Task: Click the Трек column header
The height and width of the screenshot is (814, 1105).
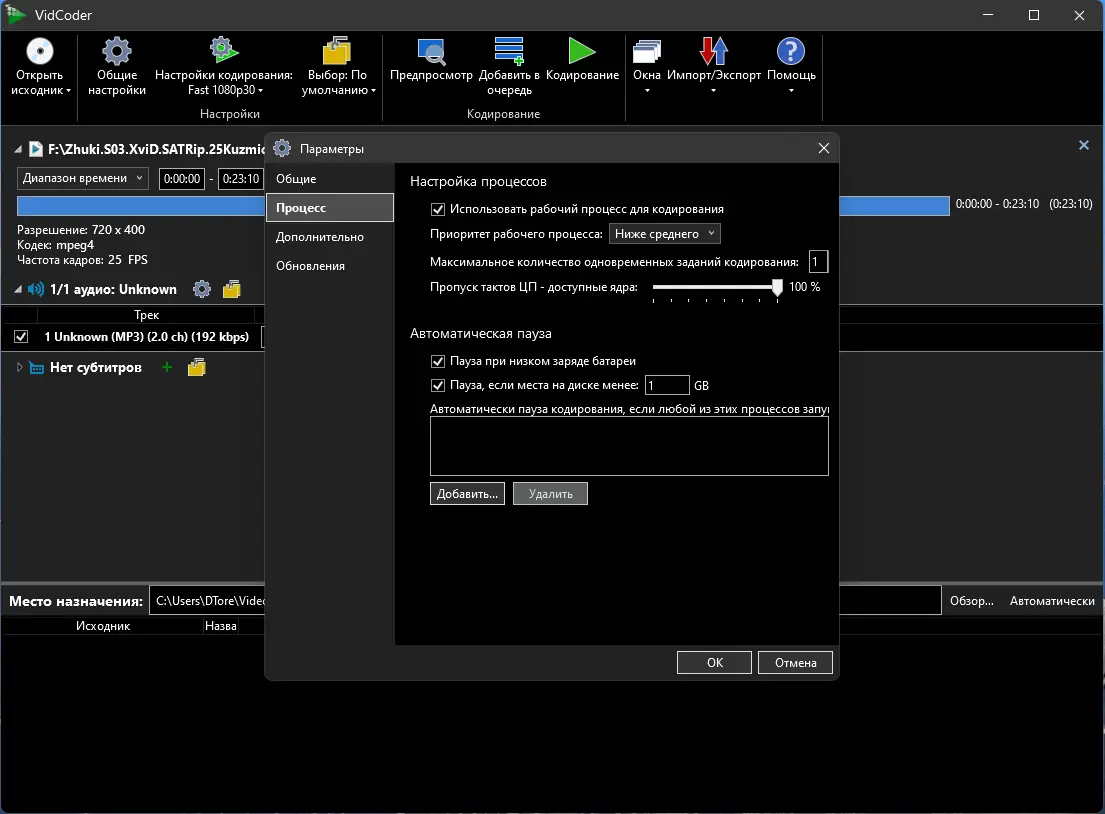Action: click(x=147, y=315)
